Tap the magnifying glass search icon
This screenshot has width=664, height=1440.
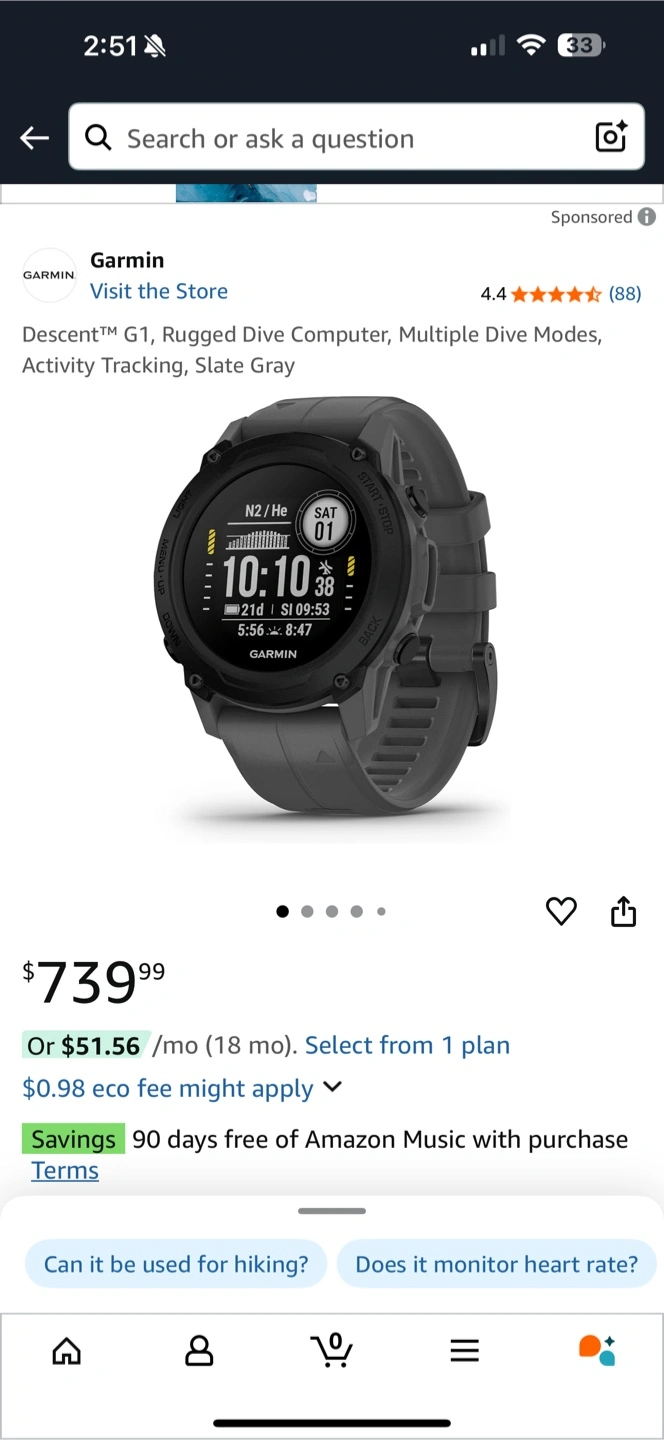click(x=98, y=137)
